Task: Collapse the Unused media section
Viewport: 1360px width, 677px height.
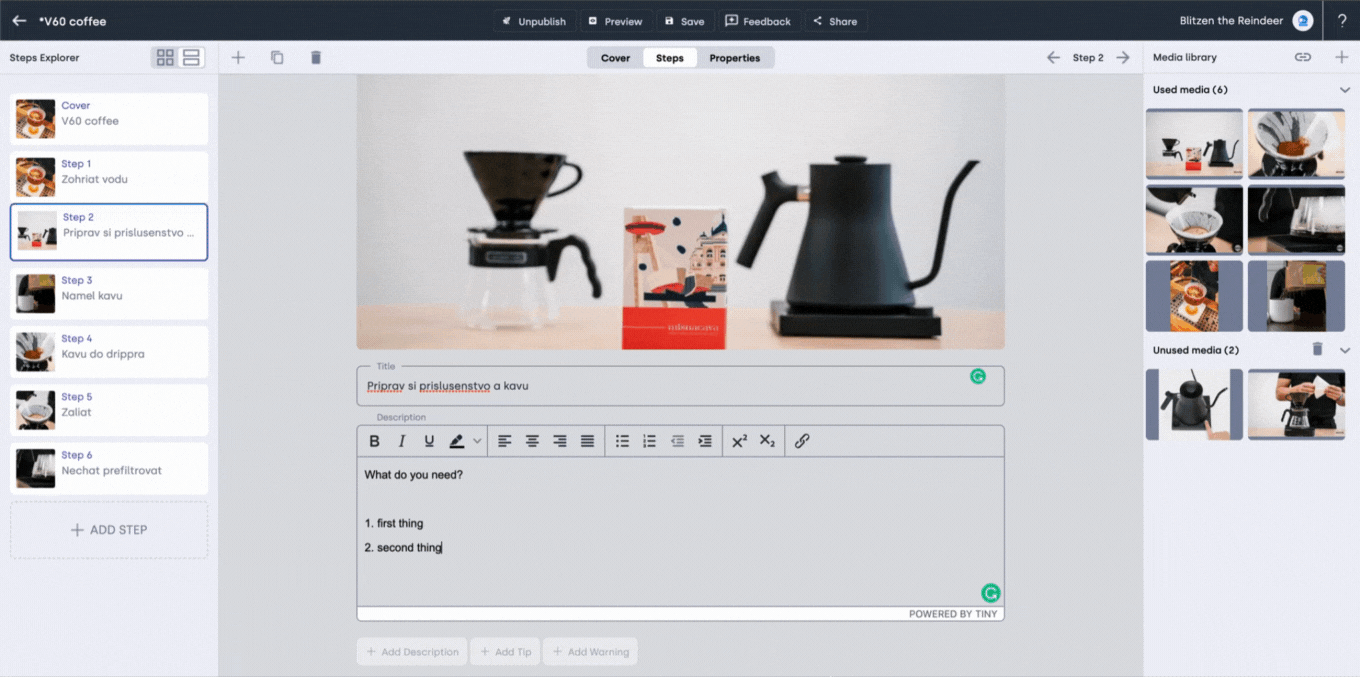Action: click(x=1344, y=350)
